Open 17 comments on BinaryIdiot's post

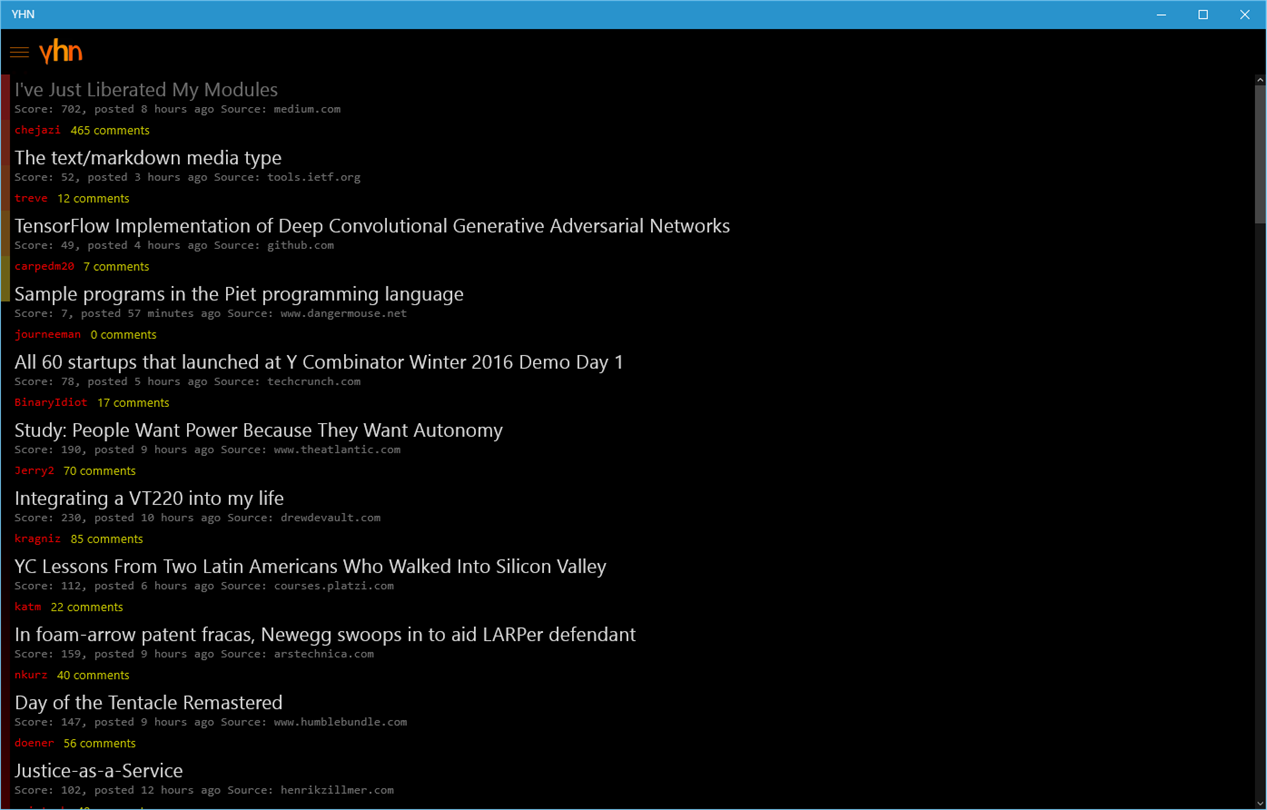[x=133, y=402]
